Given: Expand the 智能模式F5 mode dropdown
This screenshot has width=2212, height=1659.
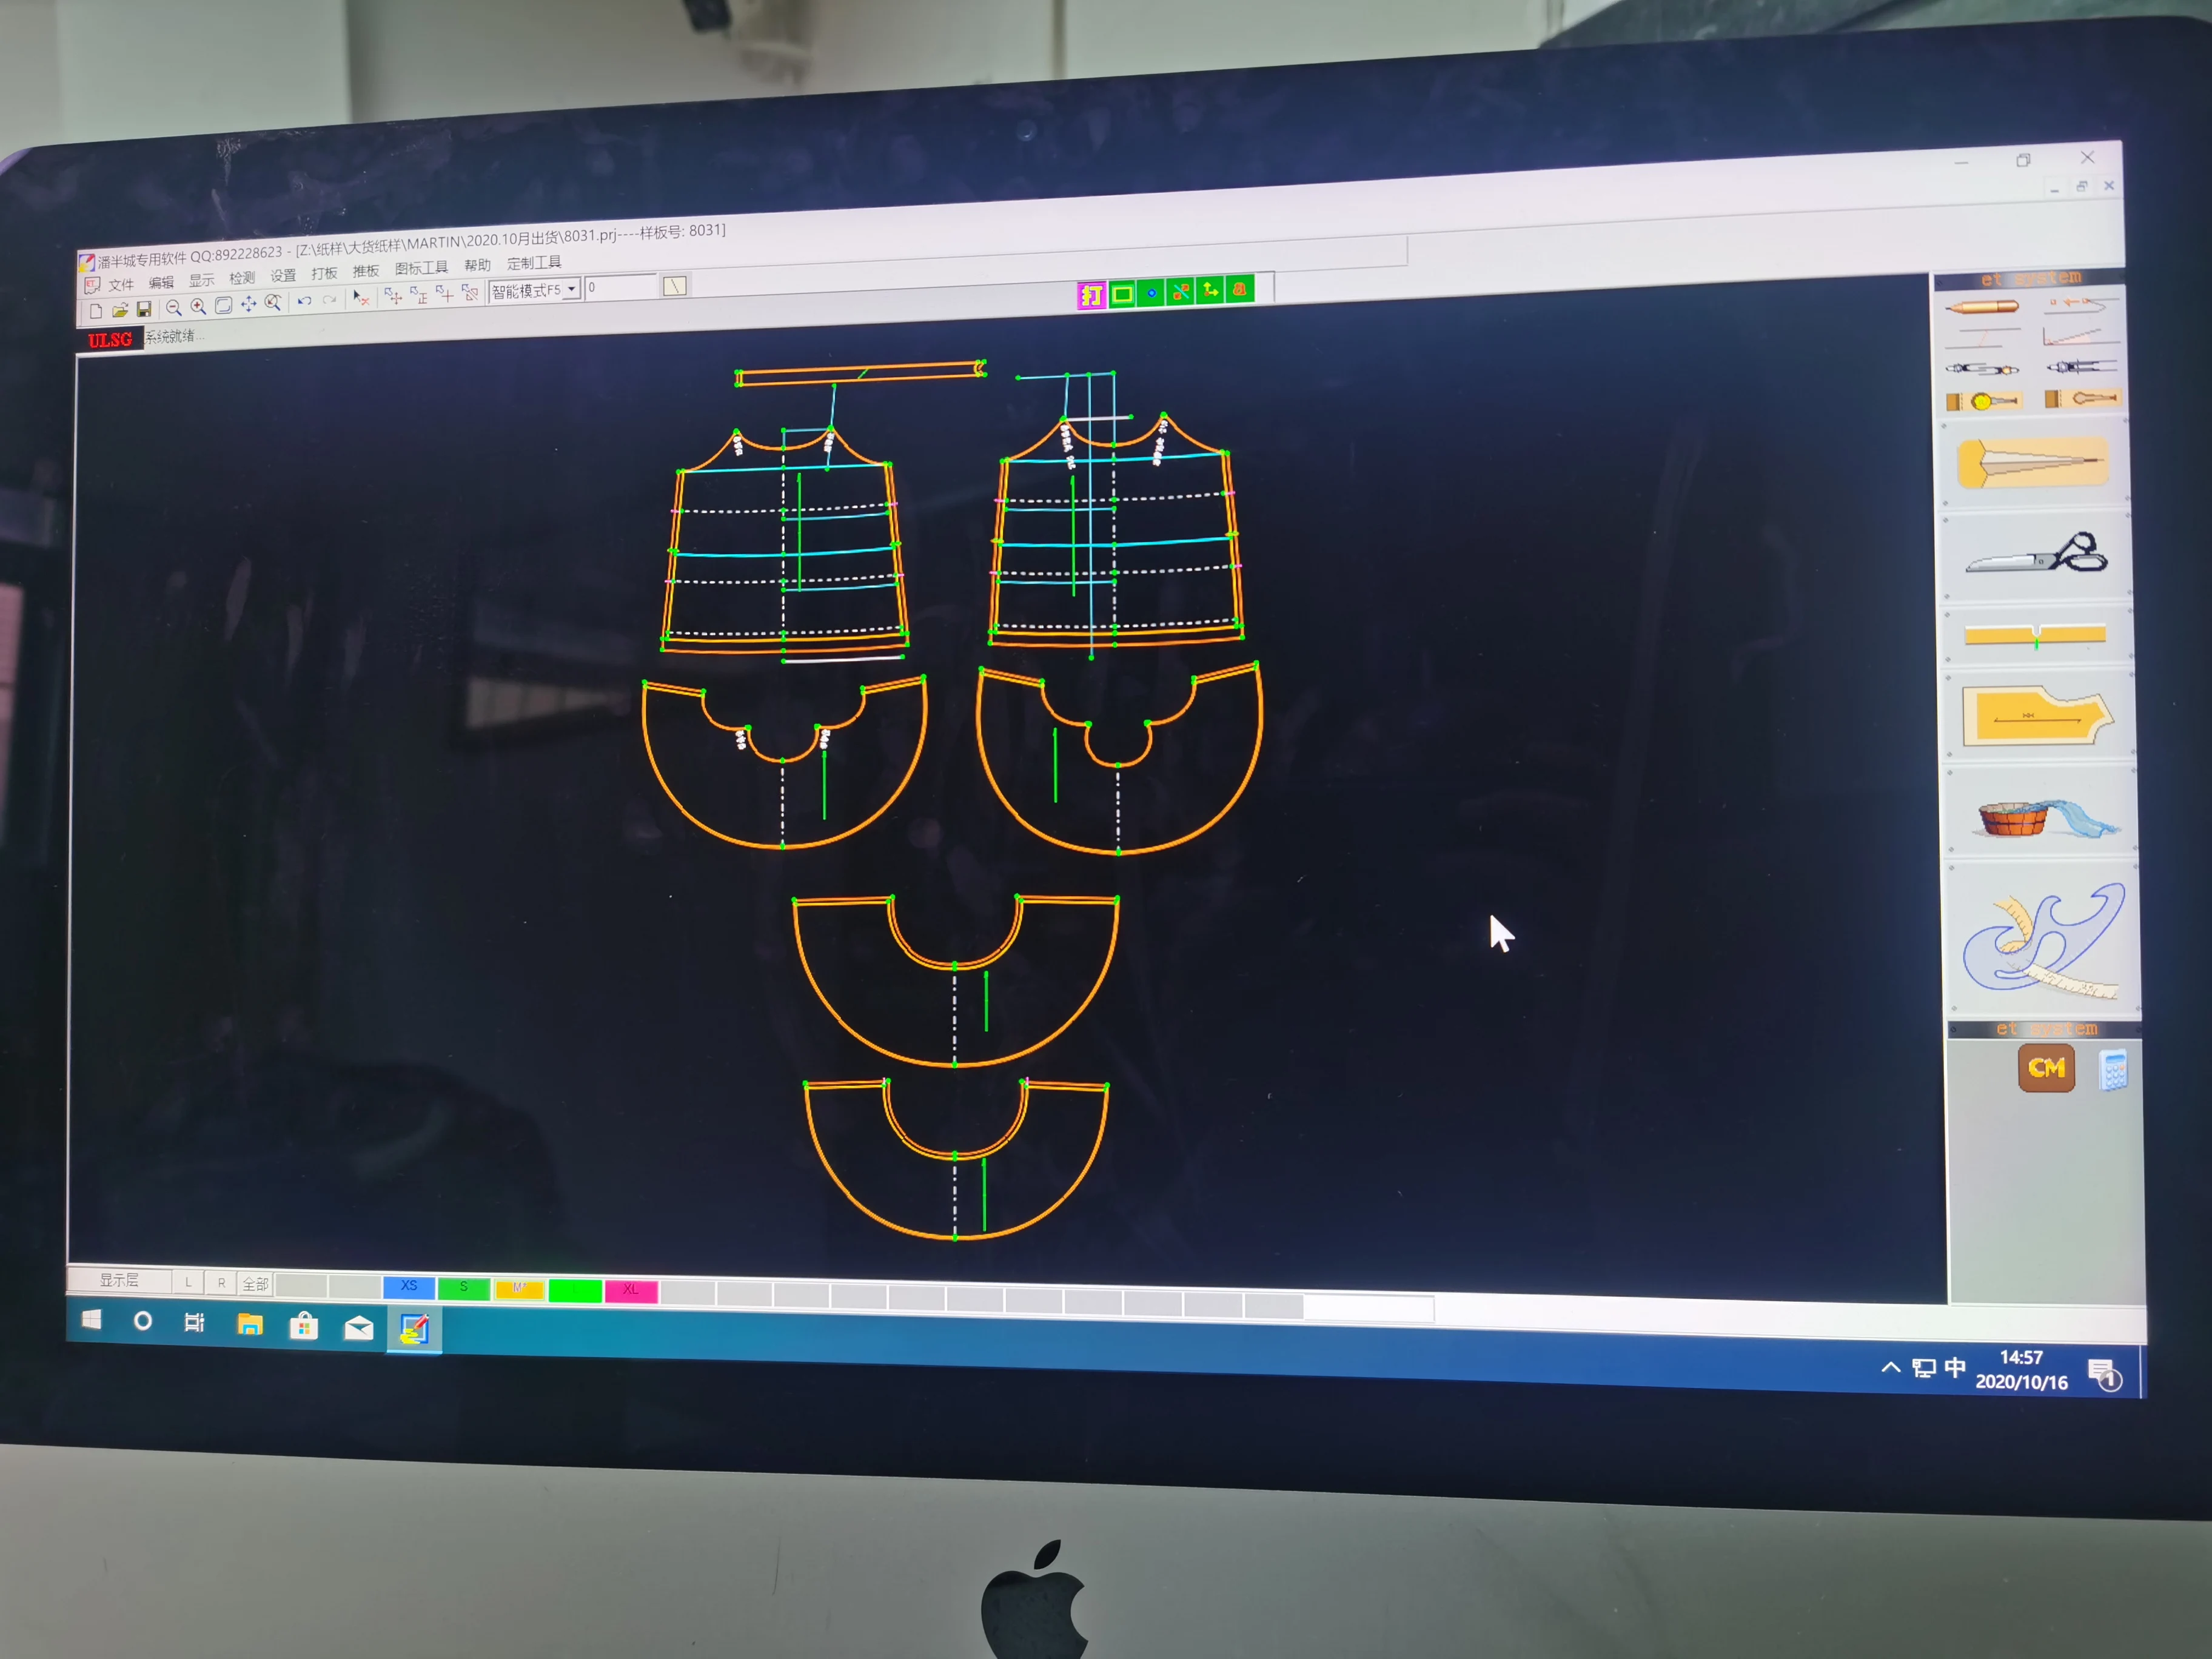Looking at the screenshot, I should (x=572, y=289).
